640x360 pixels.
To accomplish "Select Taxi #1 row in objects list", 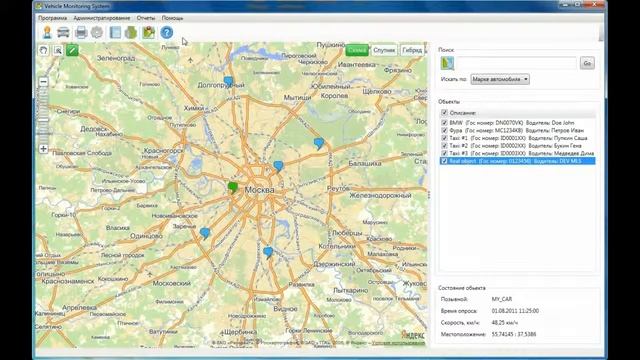I will click(x=517, y=138).
